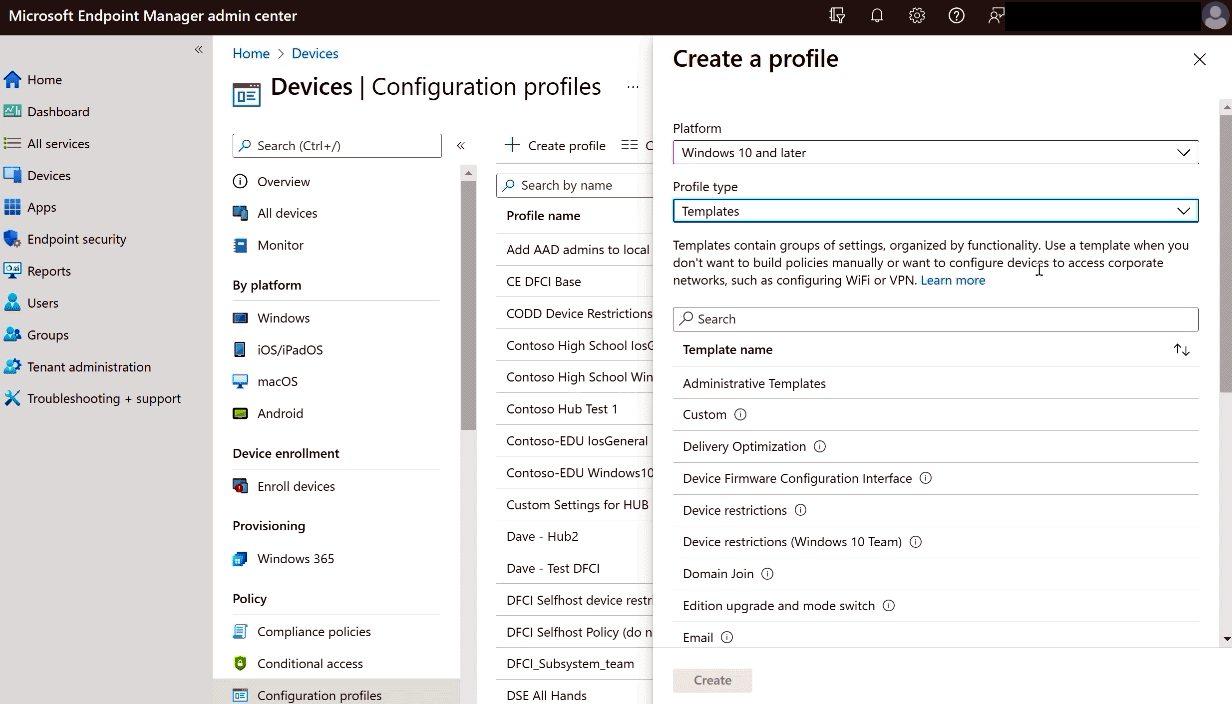Viewport: 1232px width, 704px height.
Task: Open the Profile type Templates dropdown
Action: tap(935, 211)
